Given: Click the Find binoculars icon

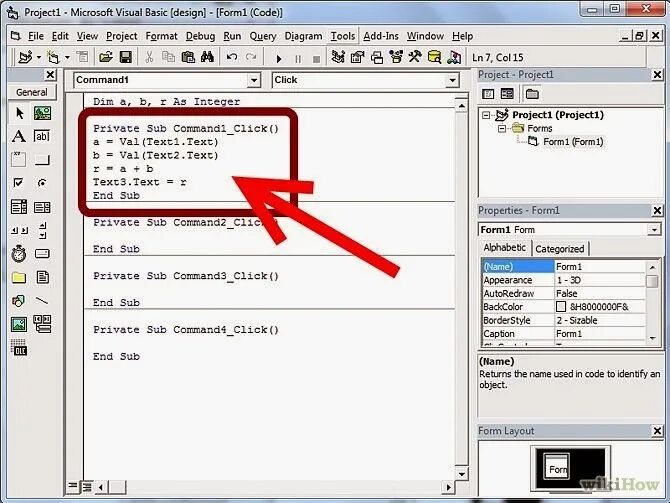Looking at the screenshot, I should tap(207, 57).
